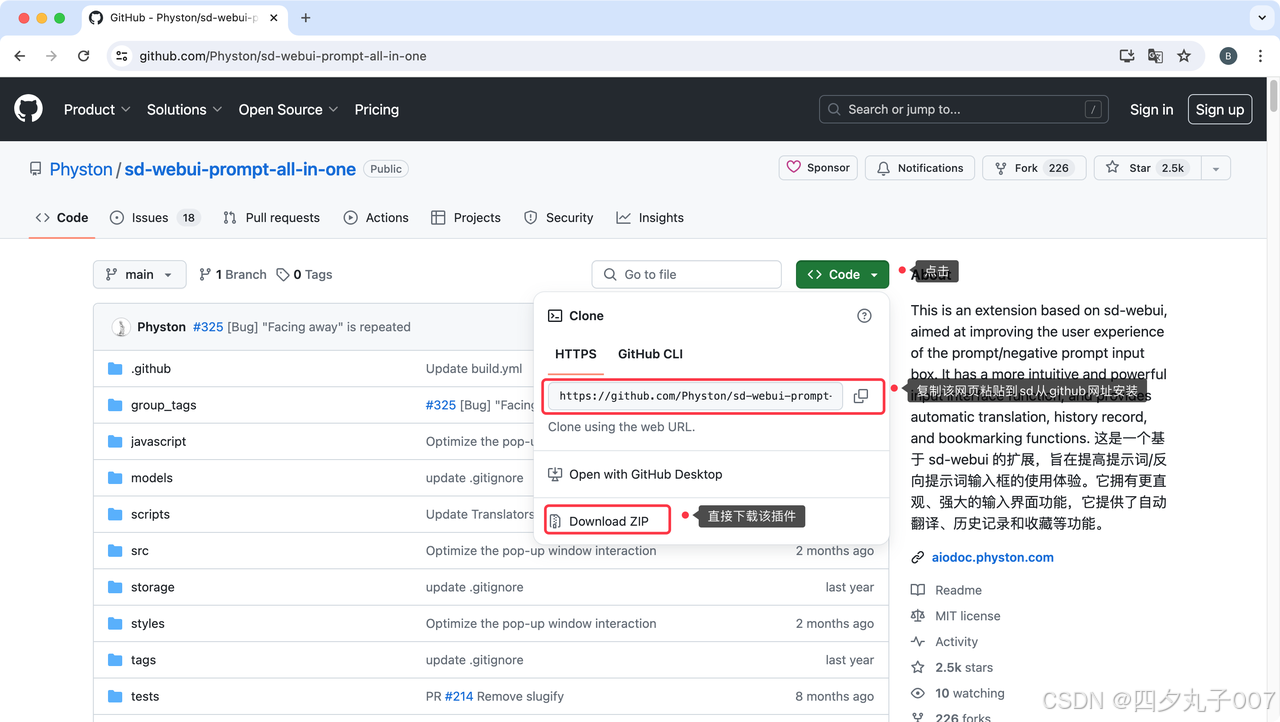Screen dimensions: 1280x722
Task: Open the tests folder
Action: pos(145,696)
